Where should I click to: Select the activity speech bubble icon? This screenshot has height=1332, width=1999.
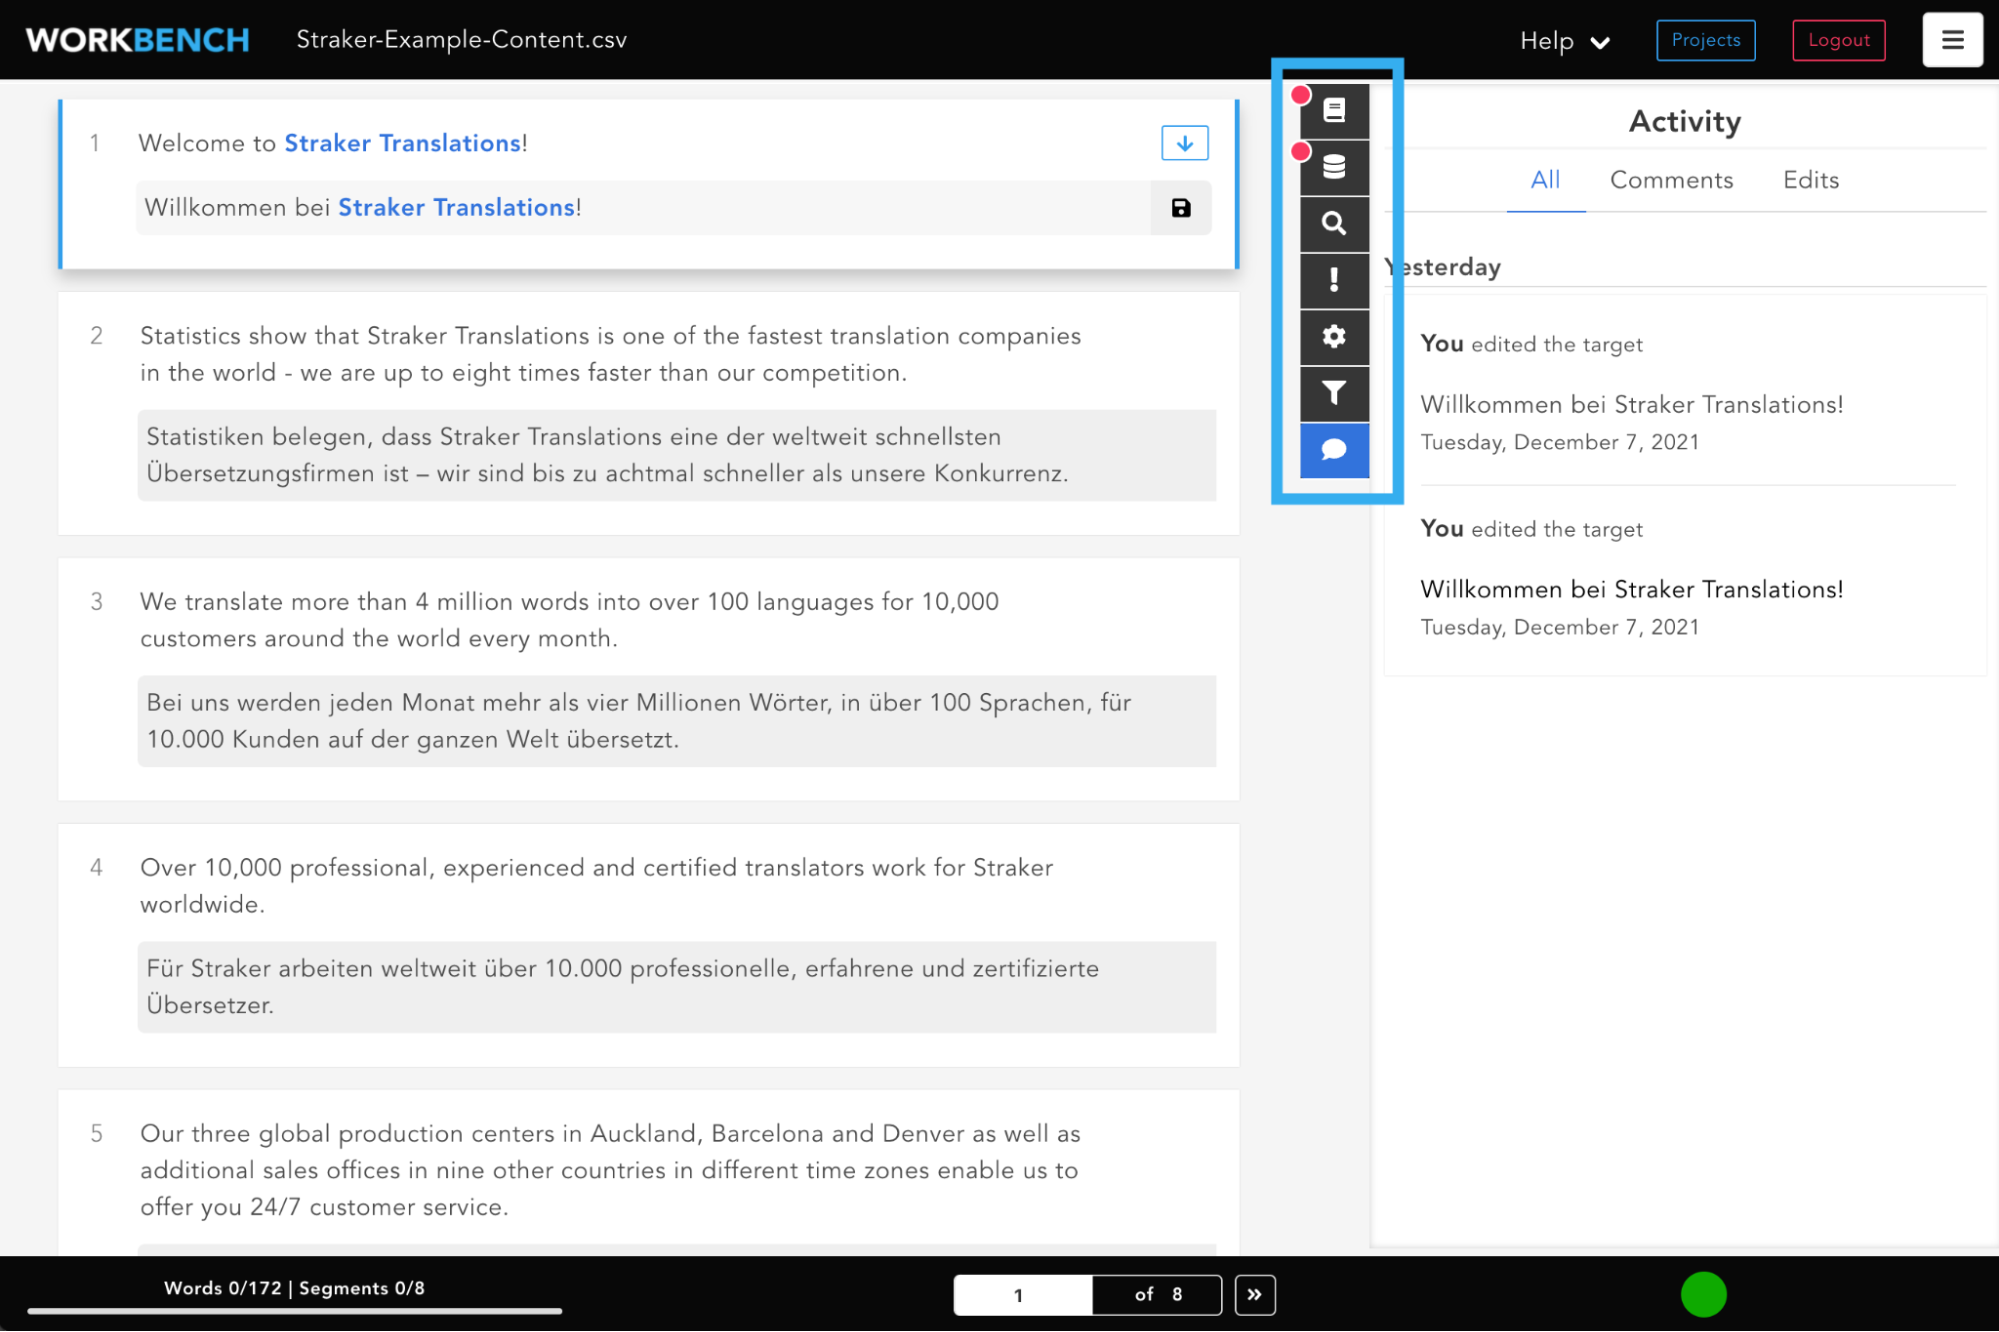tap(1334, 450)
